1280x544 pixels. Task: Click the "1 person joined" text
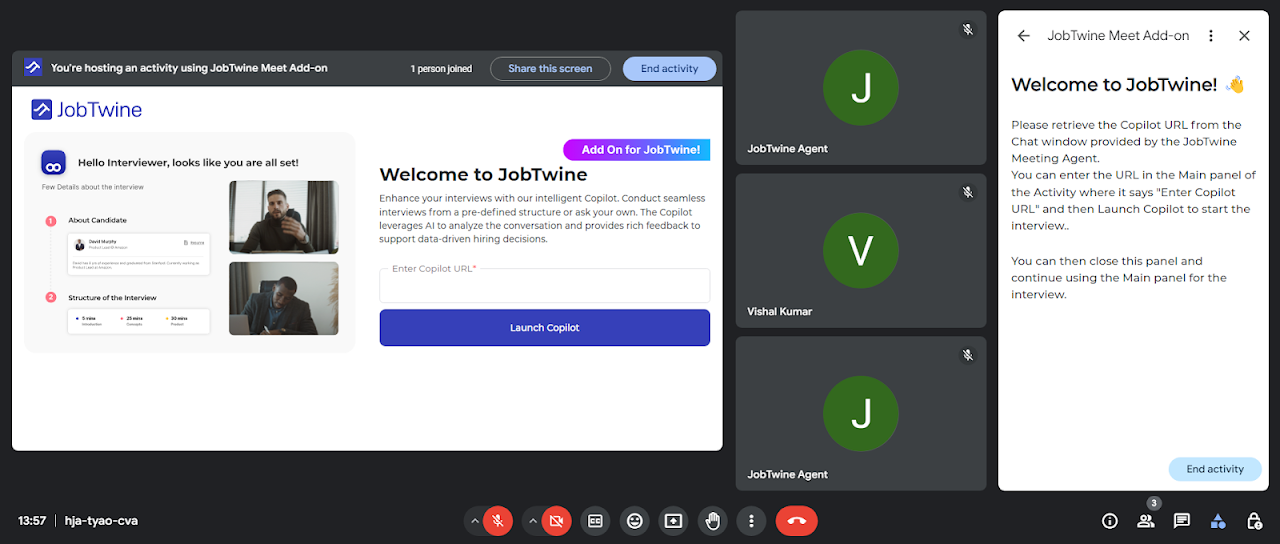(441, 69)
